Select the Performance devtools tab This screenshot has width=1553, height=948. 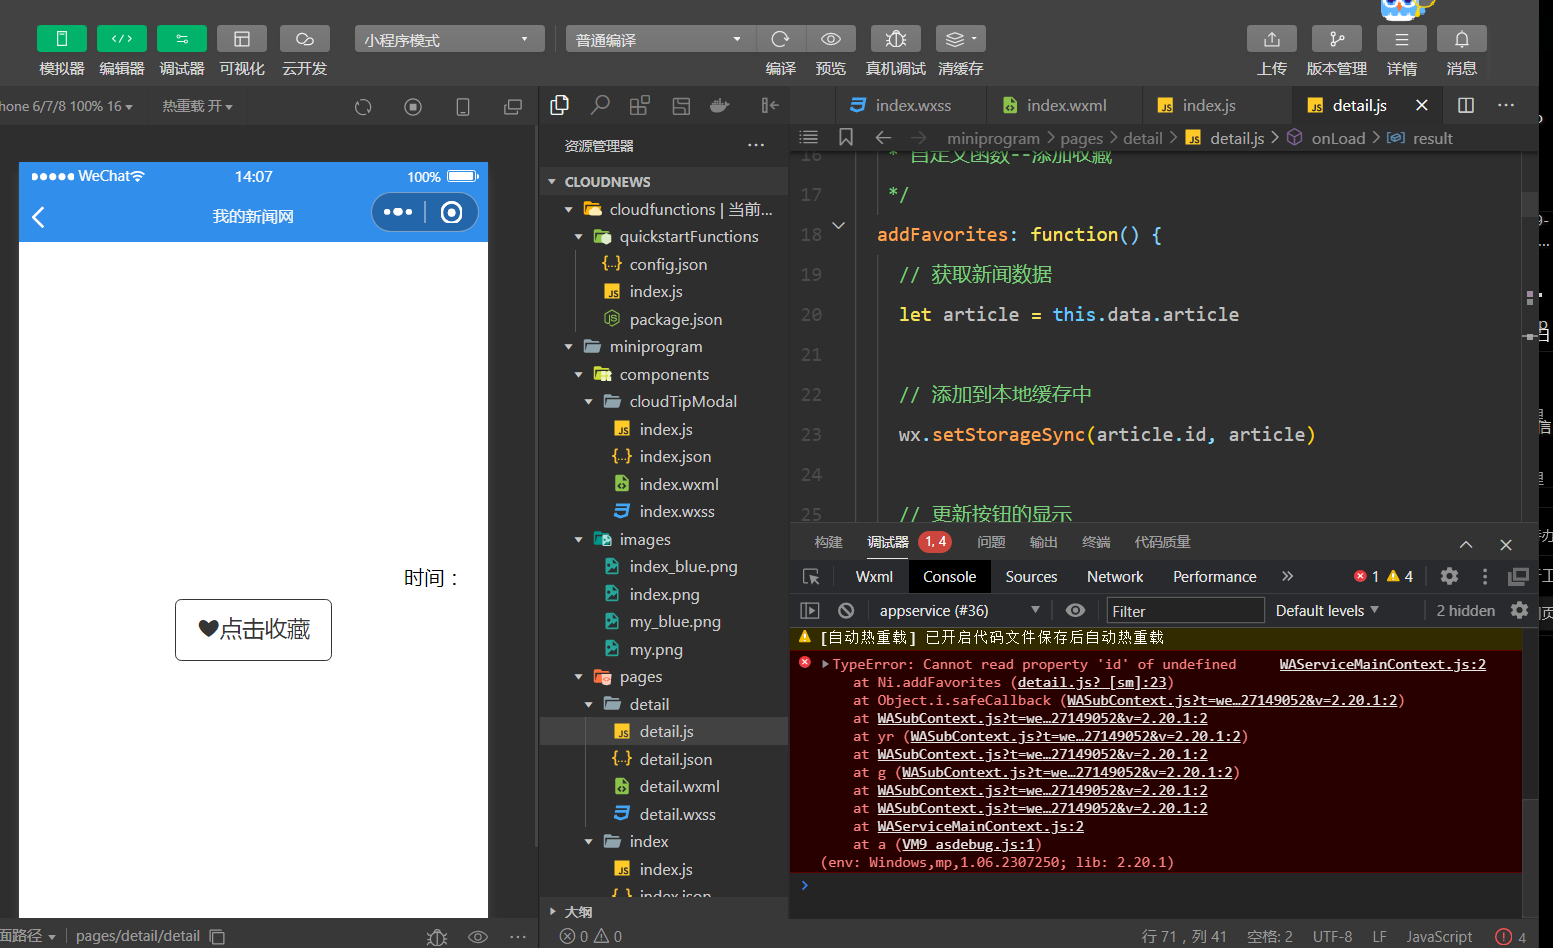1215,577
